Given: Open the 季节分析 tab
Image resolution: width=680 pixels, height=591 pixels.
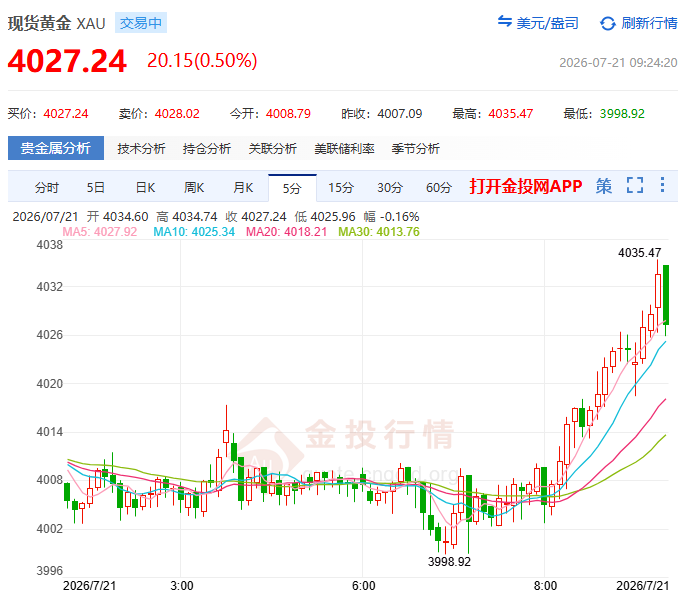Looking at the screenshot, I should (415, 149).
